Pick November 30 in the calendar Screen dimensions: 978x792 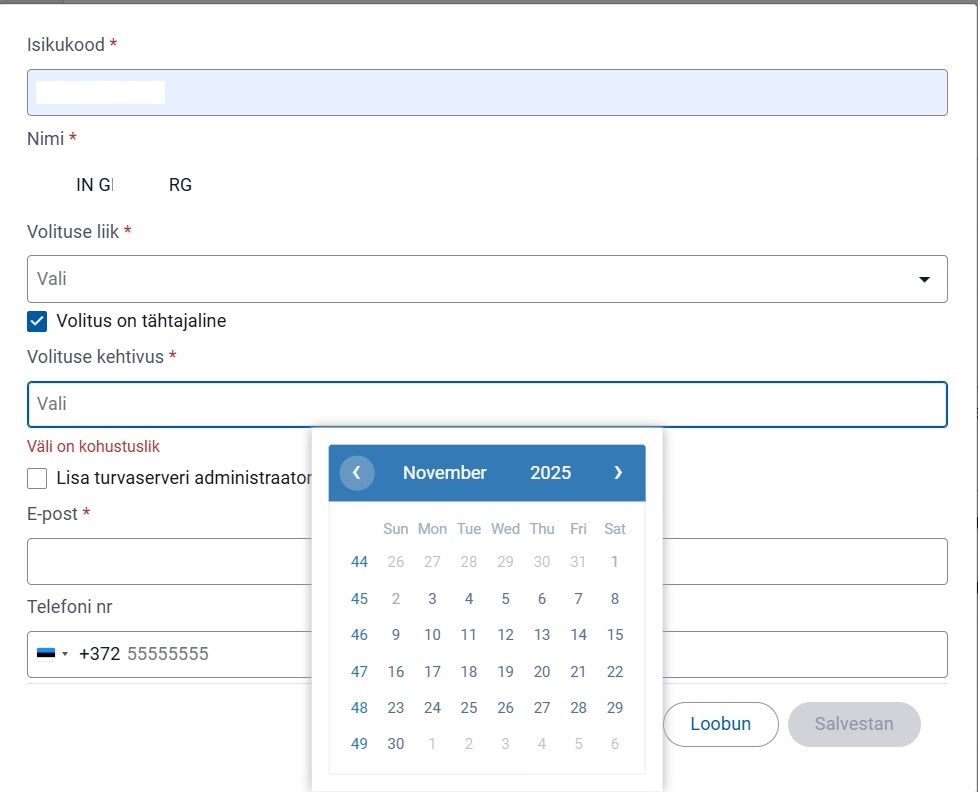[396, 744]
